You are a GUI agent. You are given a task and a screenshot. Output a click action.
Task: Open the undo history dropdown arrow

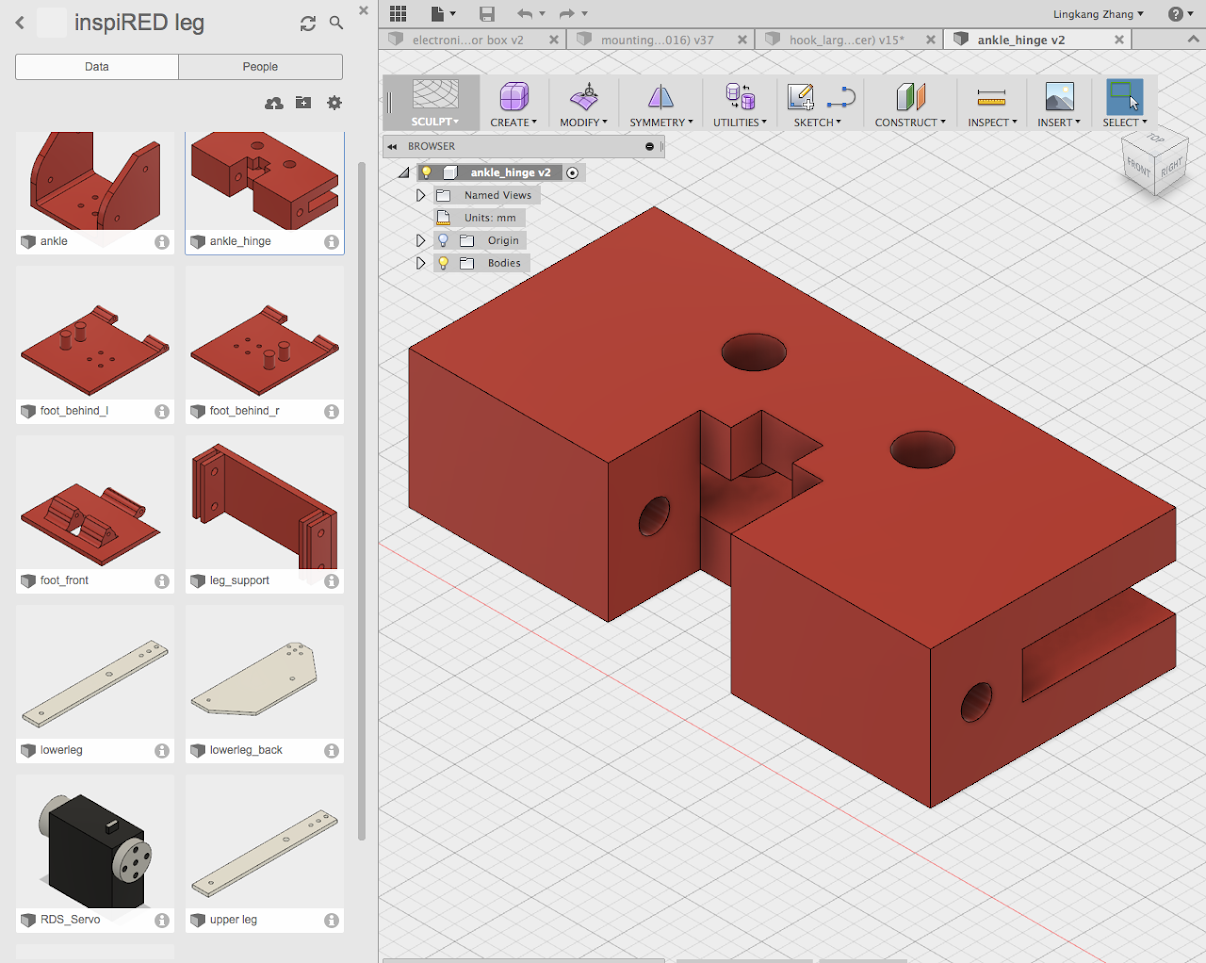542,13
